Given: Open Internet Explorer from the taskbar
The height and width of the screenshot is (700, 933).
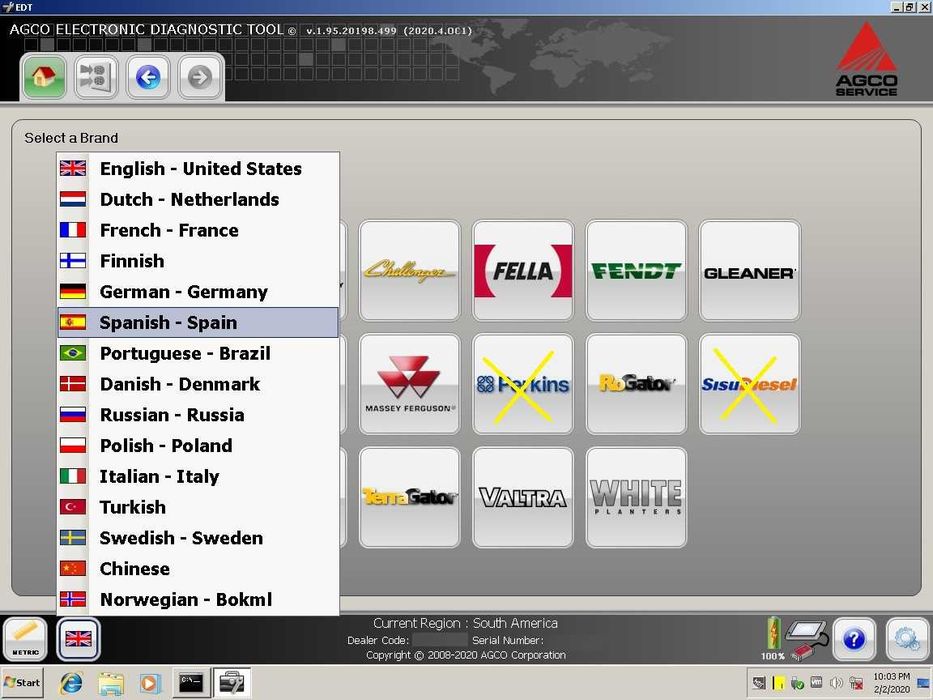Looking at the screenshot, I should click(x=71, y=683).
